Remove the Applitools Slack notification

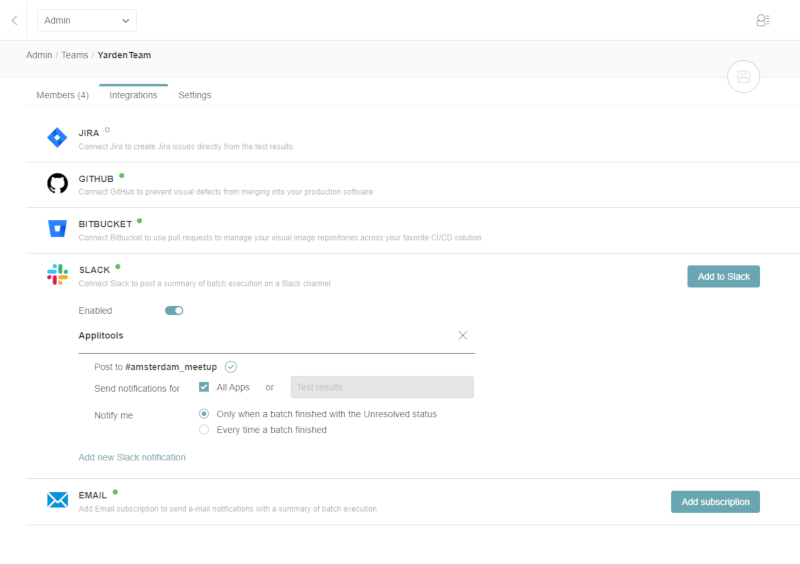(x=463, y=335)
